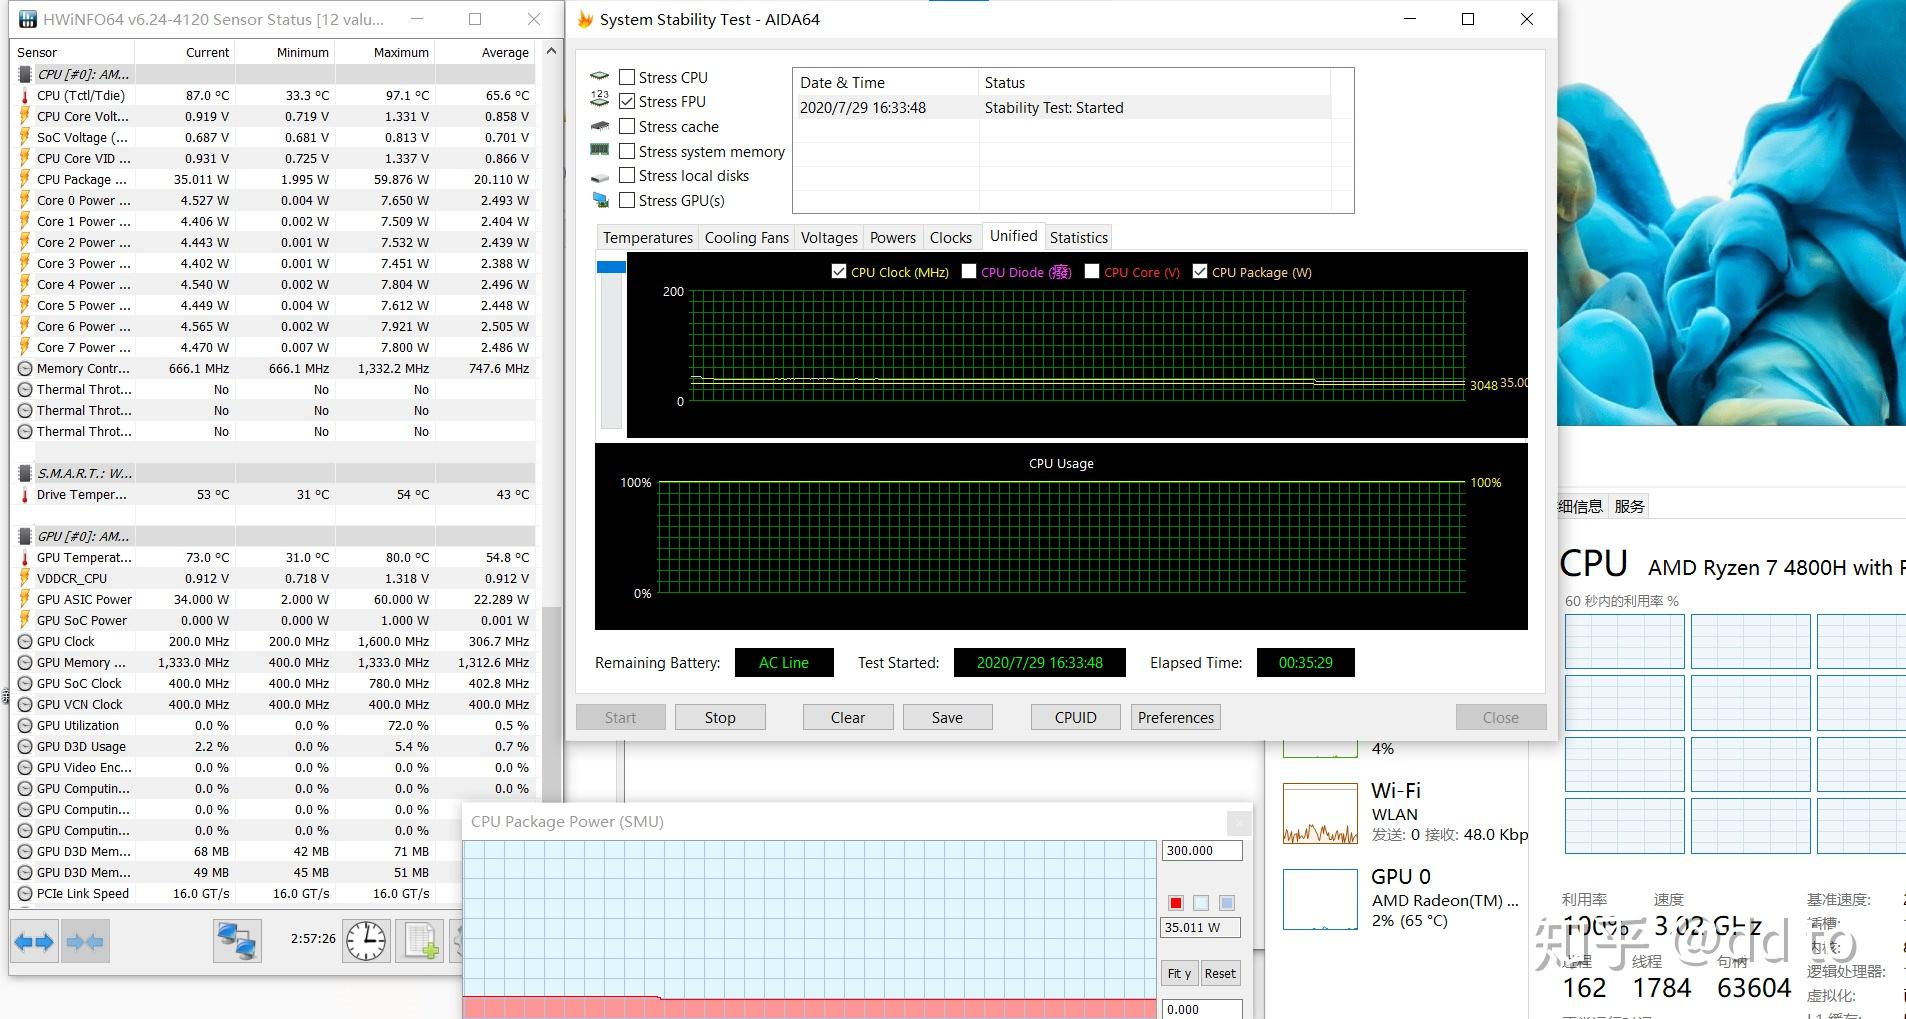Enable Stress system memory checkbox

(x=627, y=151)
